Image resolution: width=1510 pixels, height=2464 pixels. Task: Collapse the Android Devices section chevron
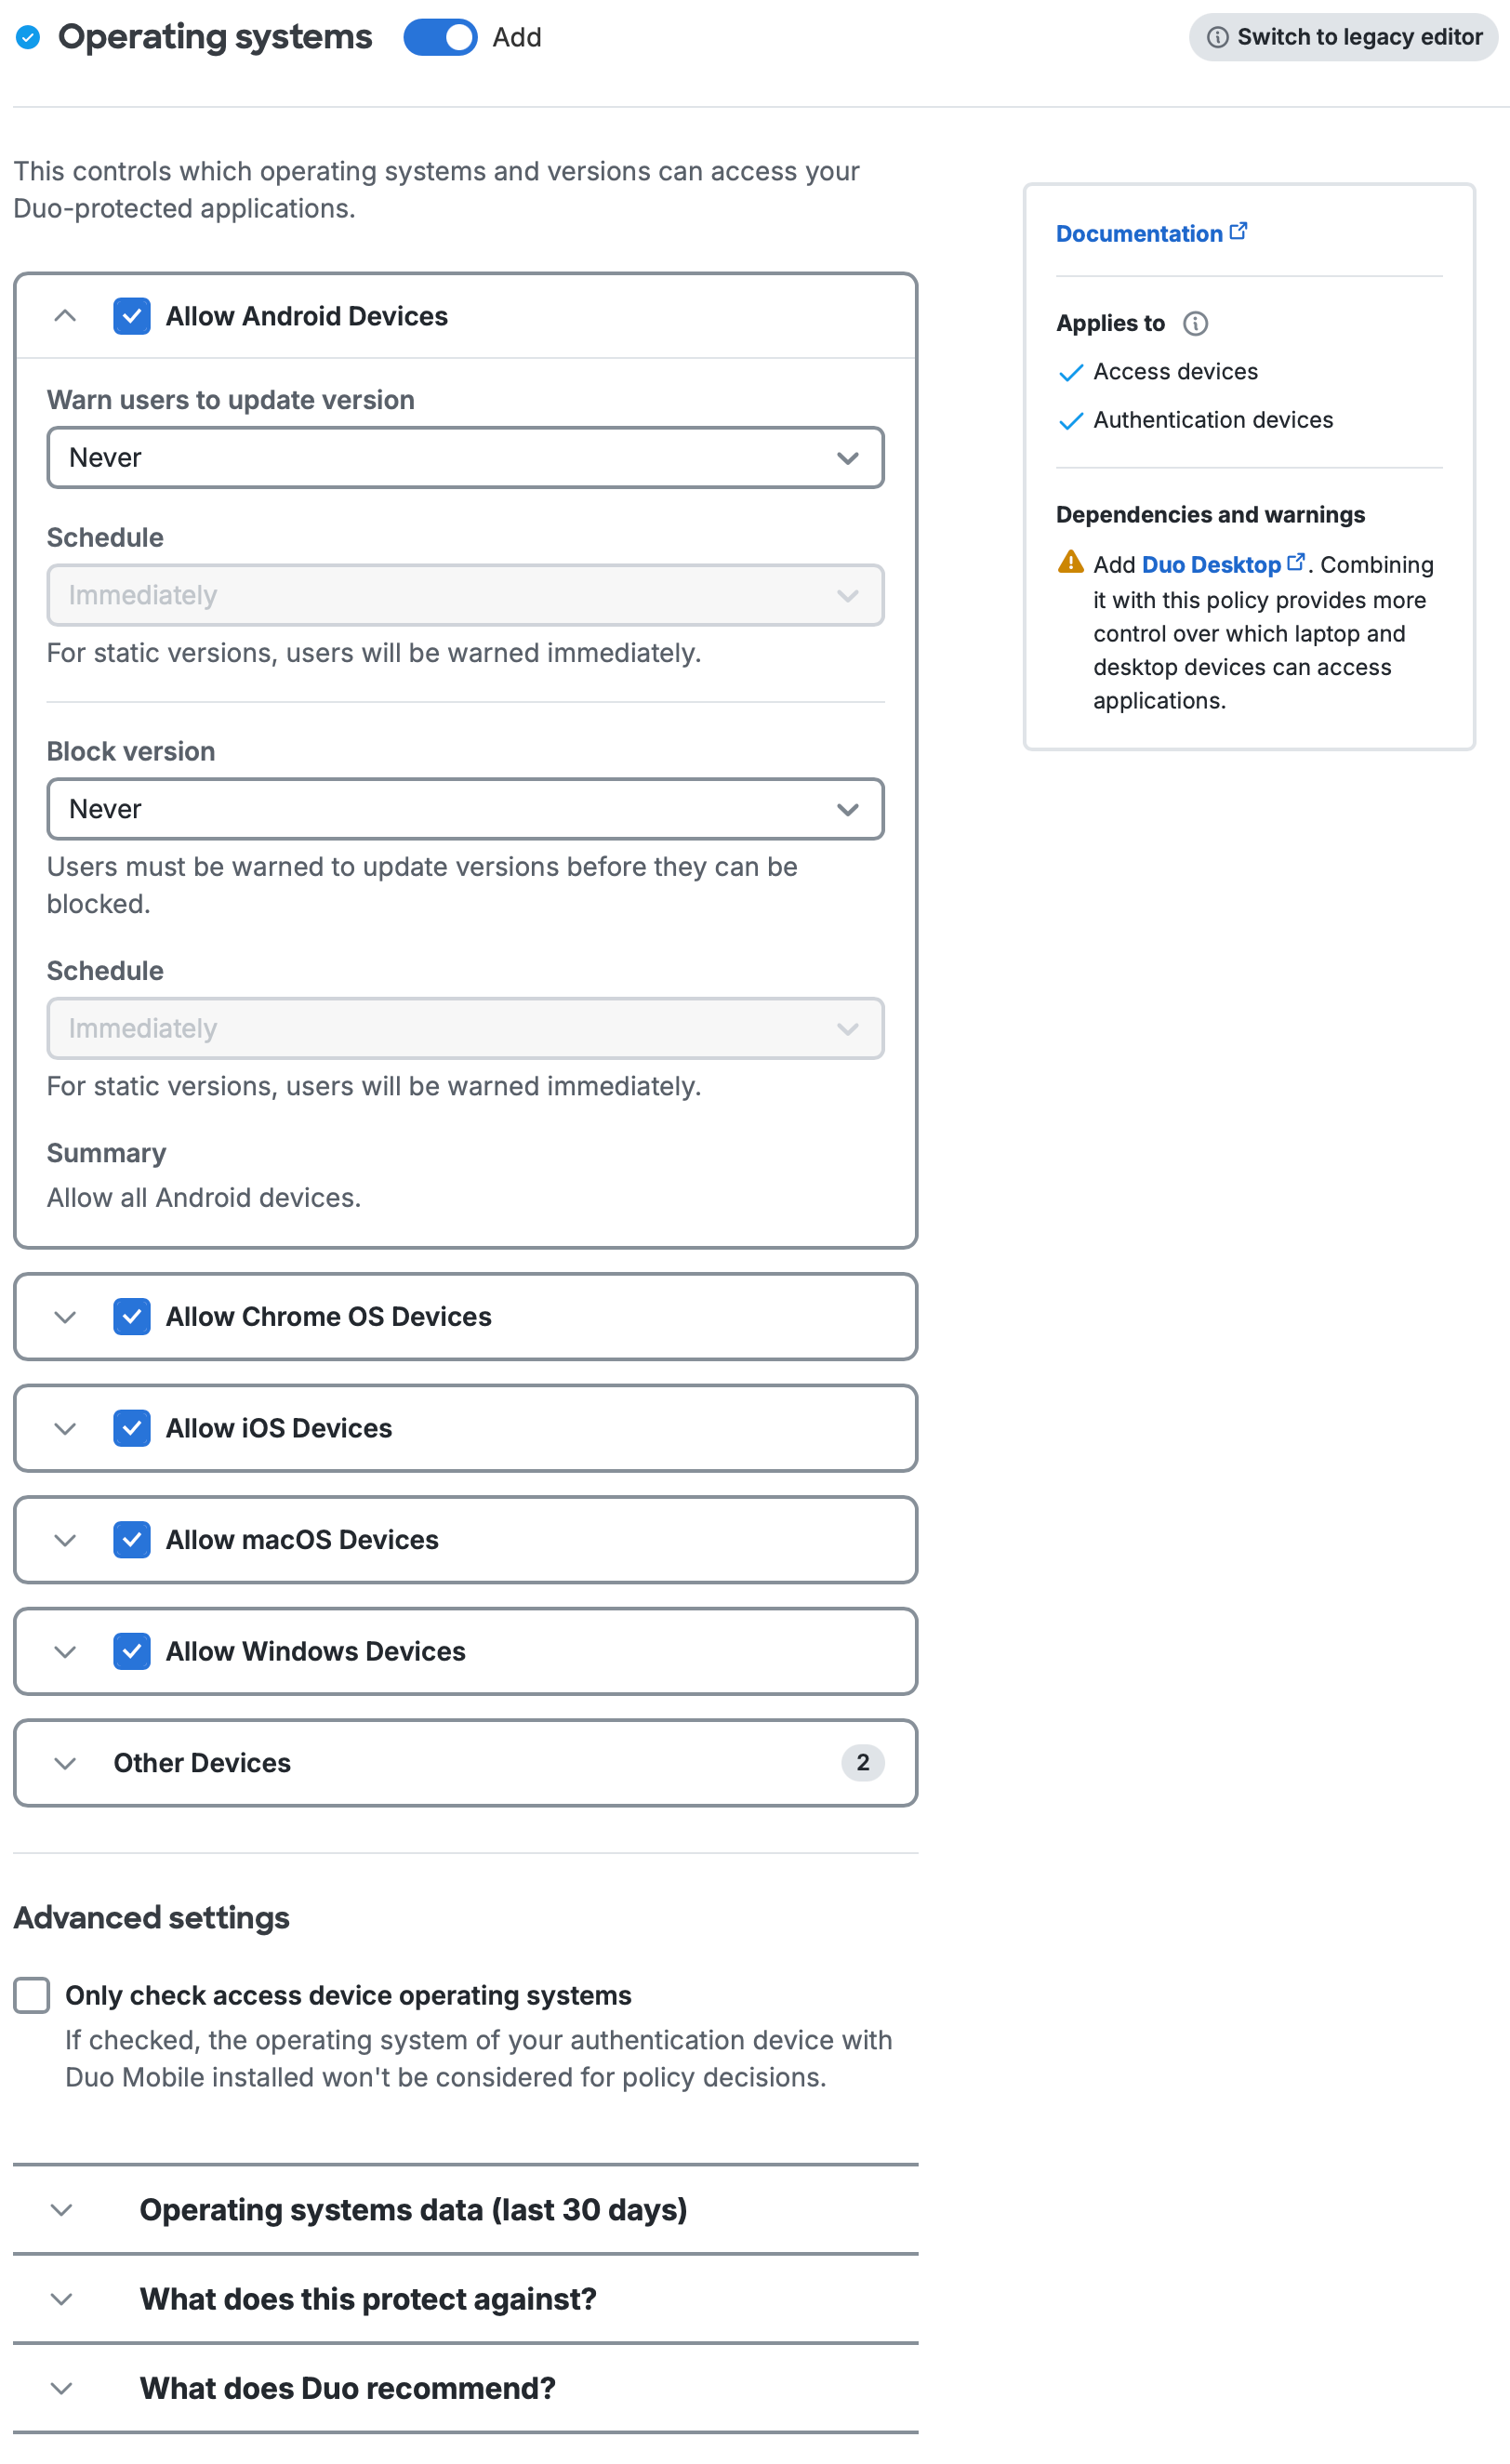click(65, 316)
